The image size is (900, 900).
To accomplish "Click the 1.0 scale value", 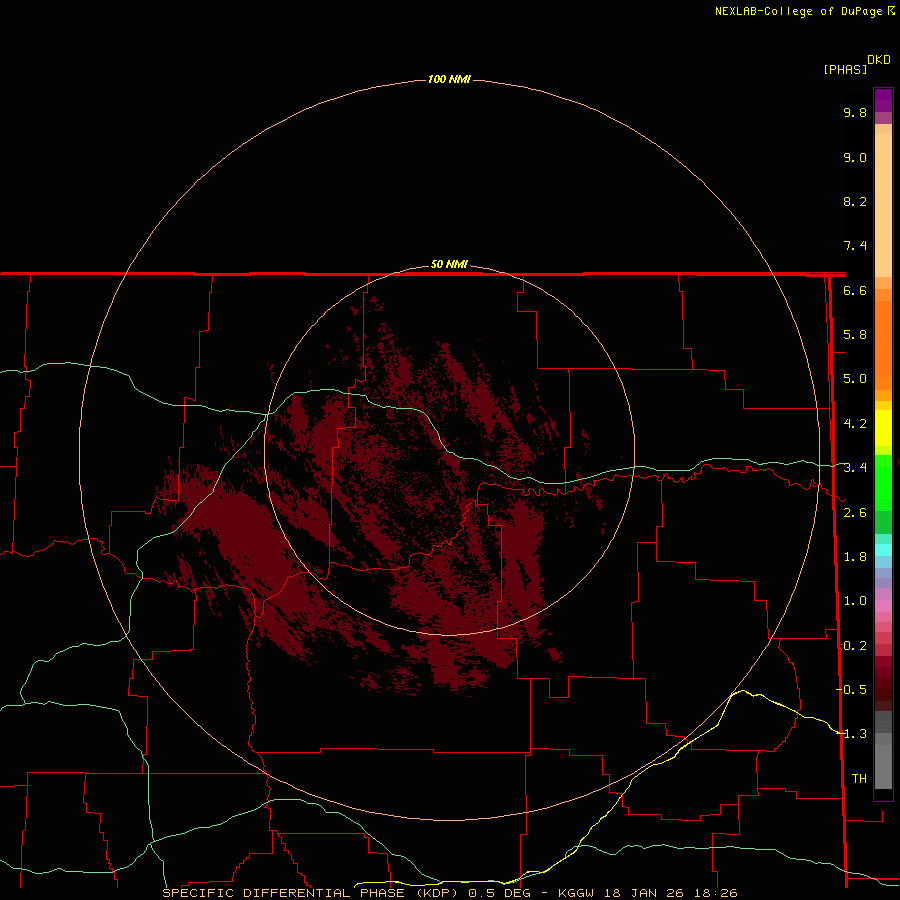I will [855, 601].
